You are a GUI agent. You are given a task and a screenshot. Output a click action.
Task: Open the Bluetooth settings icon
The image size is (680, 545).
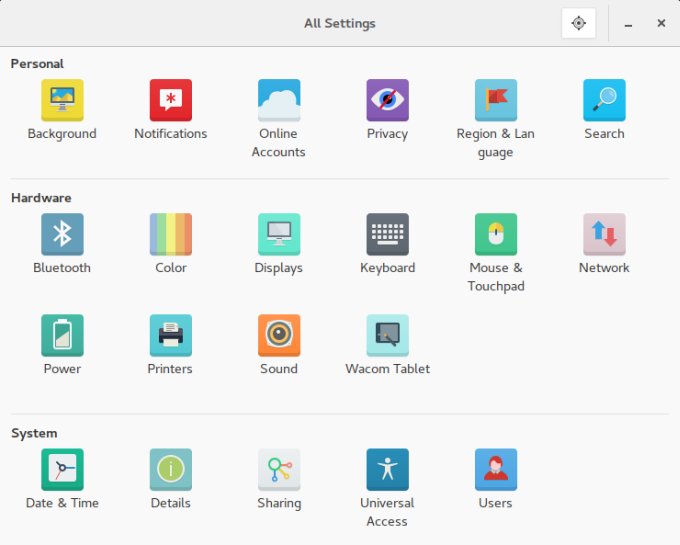(x=62, y=234)
